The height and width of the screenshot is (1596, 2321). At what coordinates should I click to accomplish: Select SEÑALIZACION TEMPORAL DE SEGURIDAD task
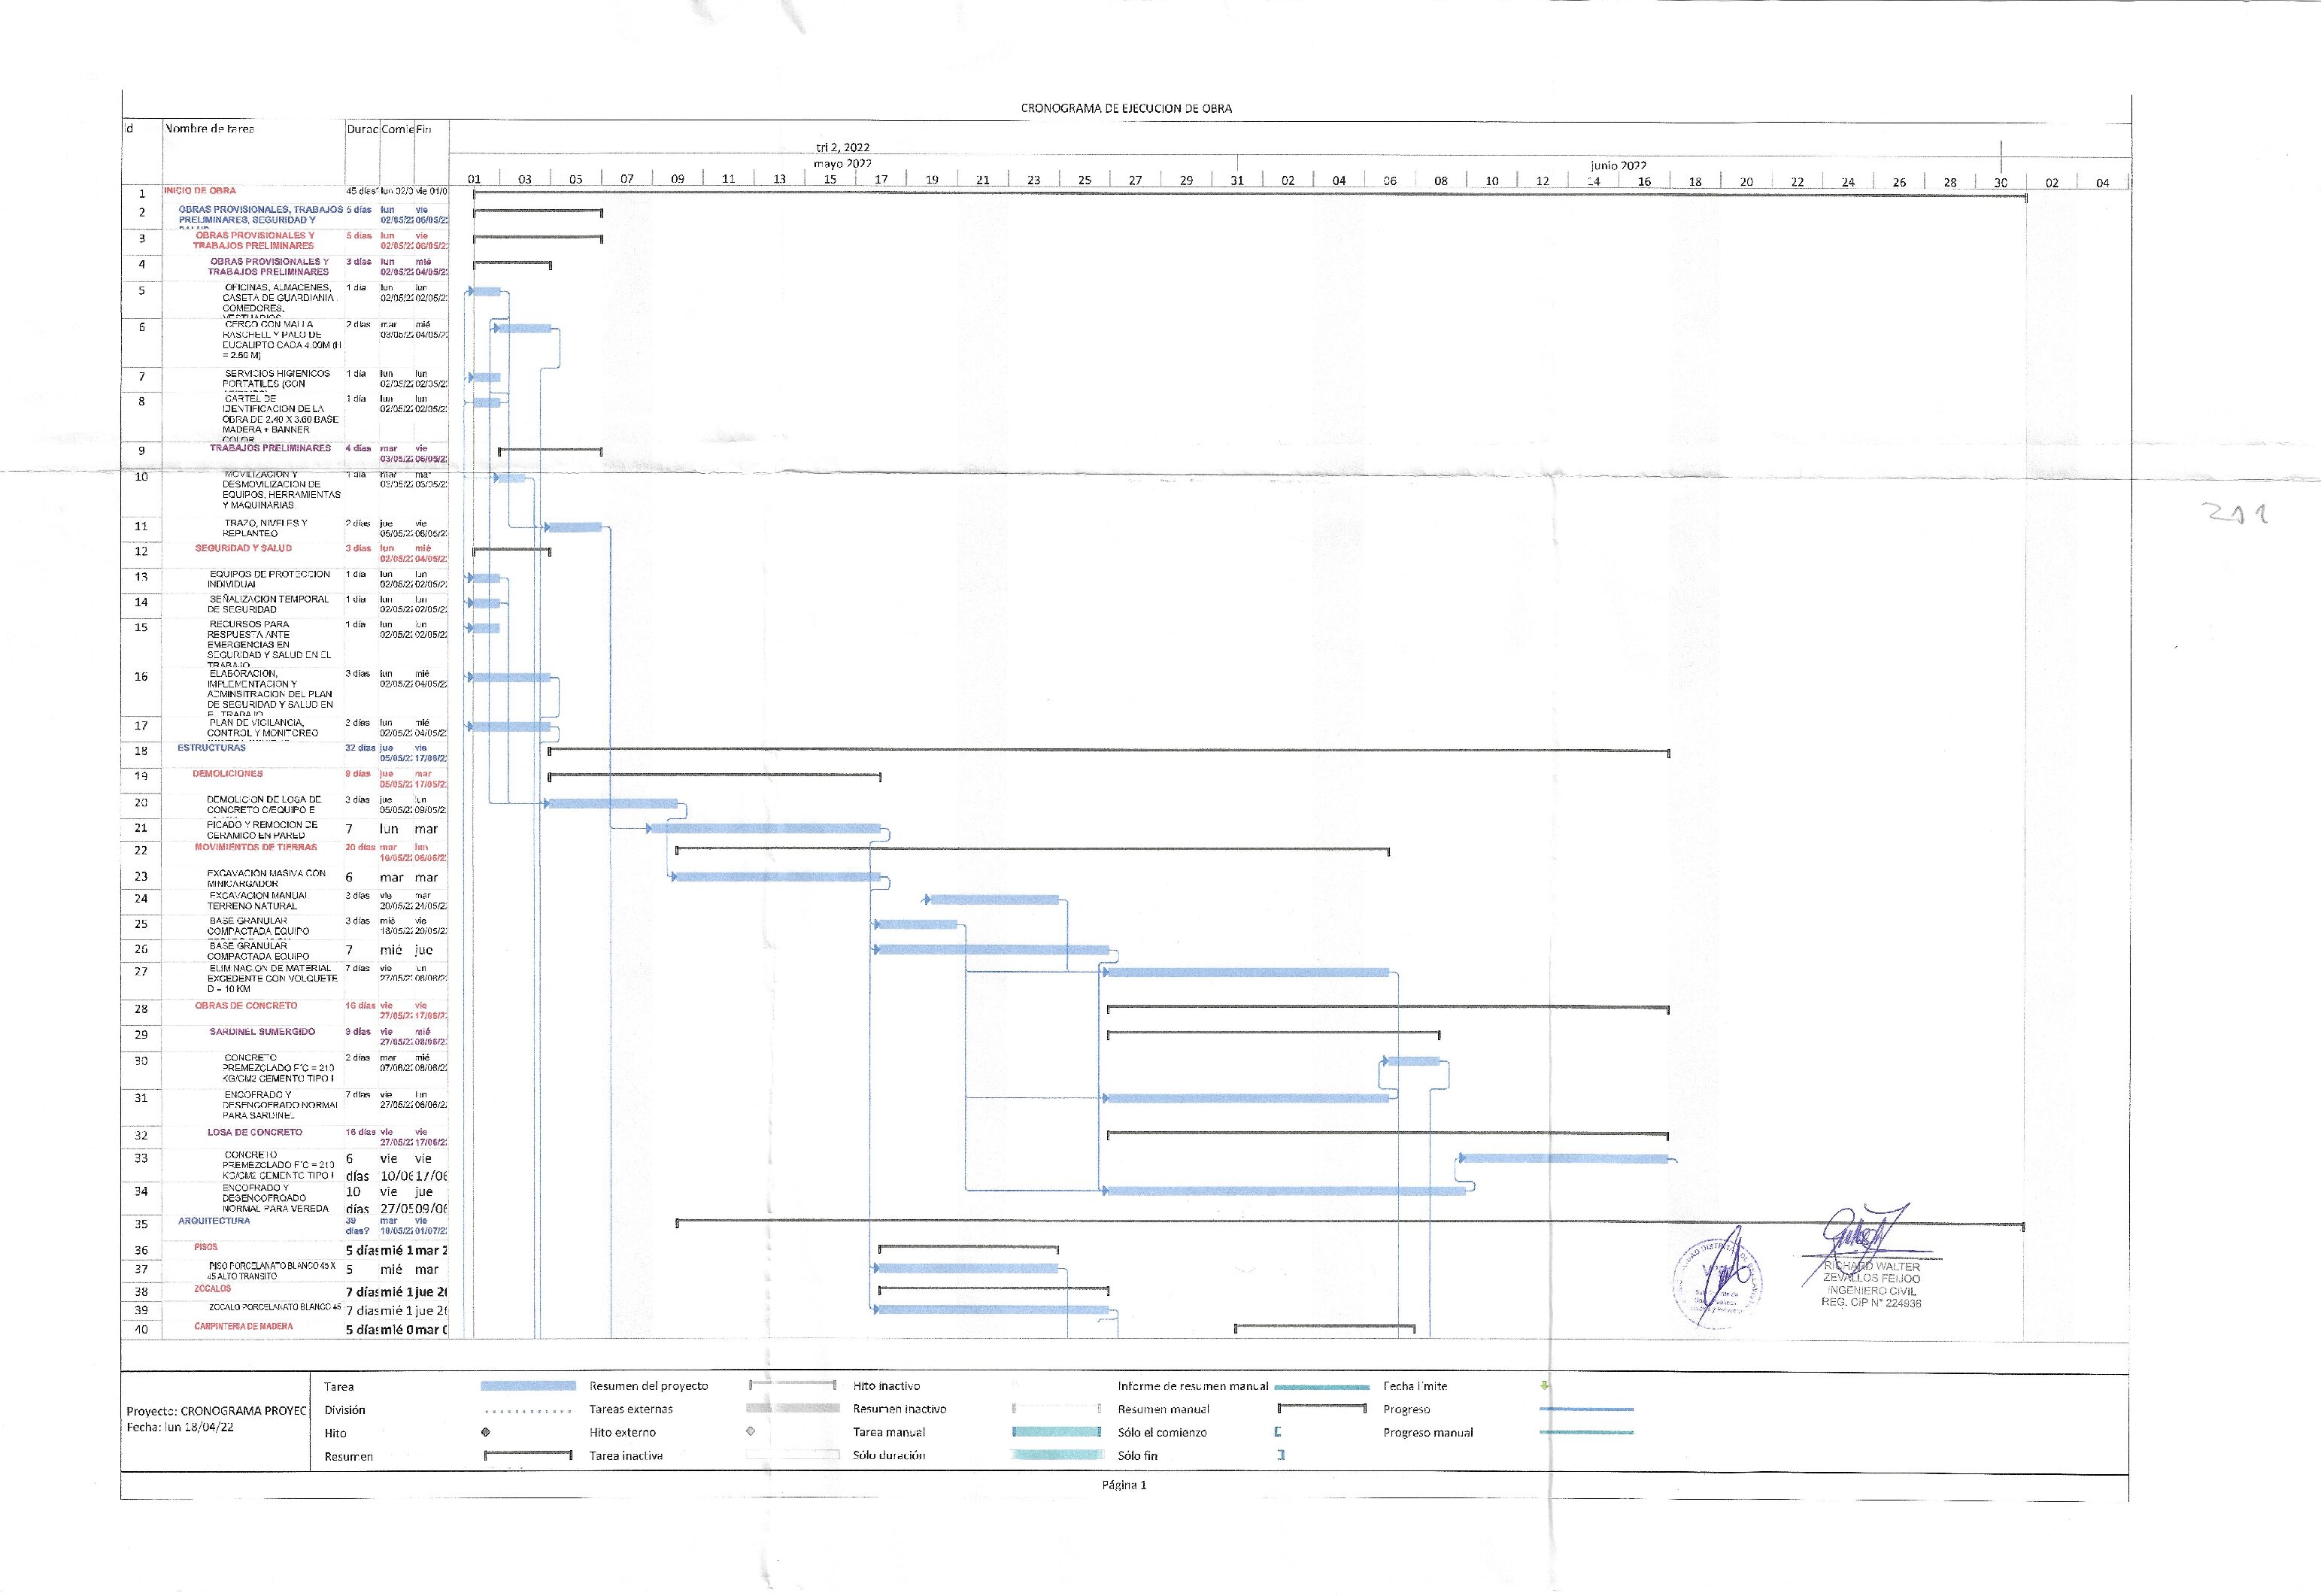(268, 604)
